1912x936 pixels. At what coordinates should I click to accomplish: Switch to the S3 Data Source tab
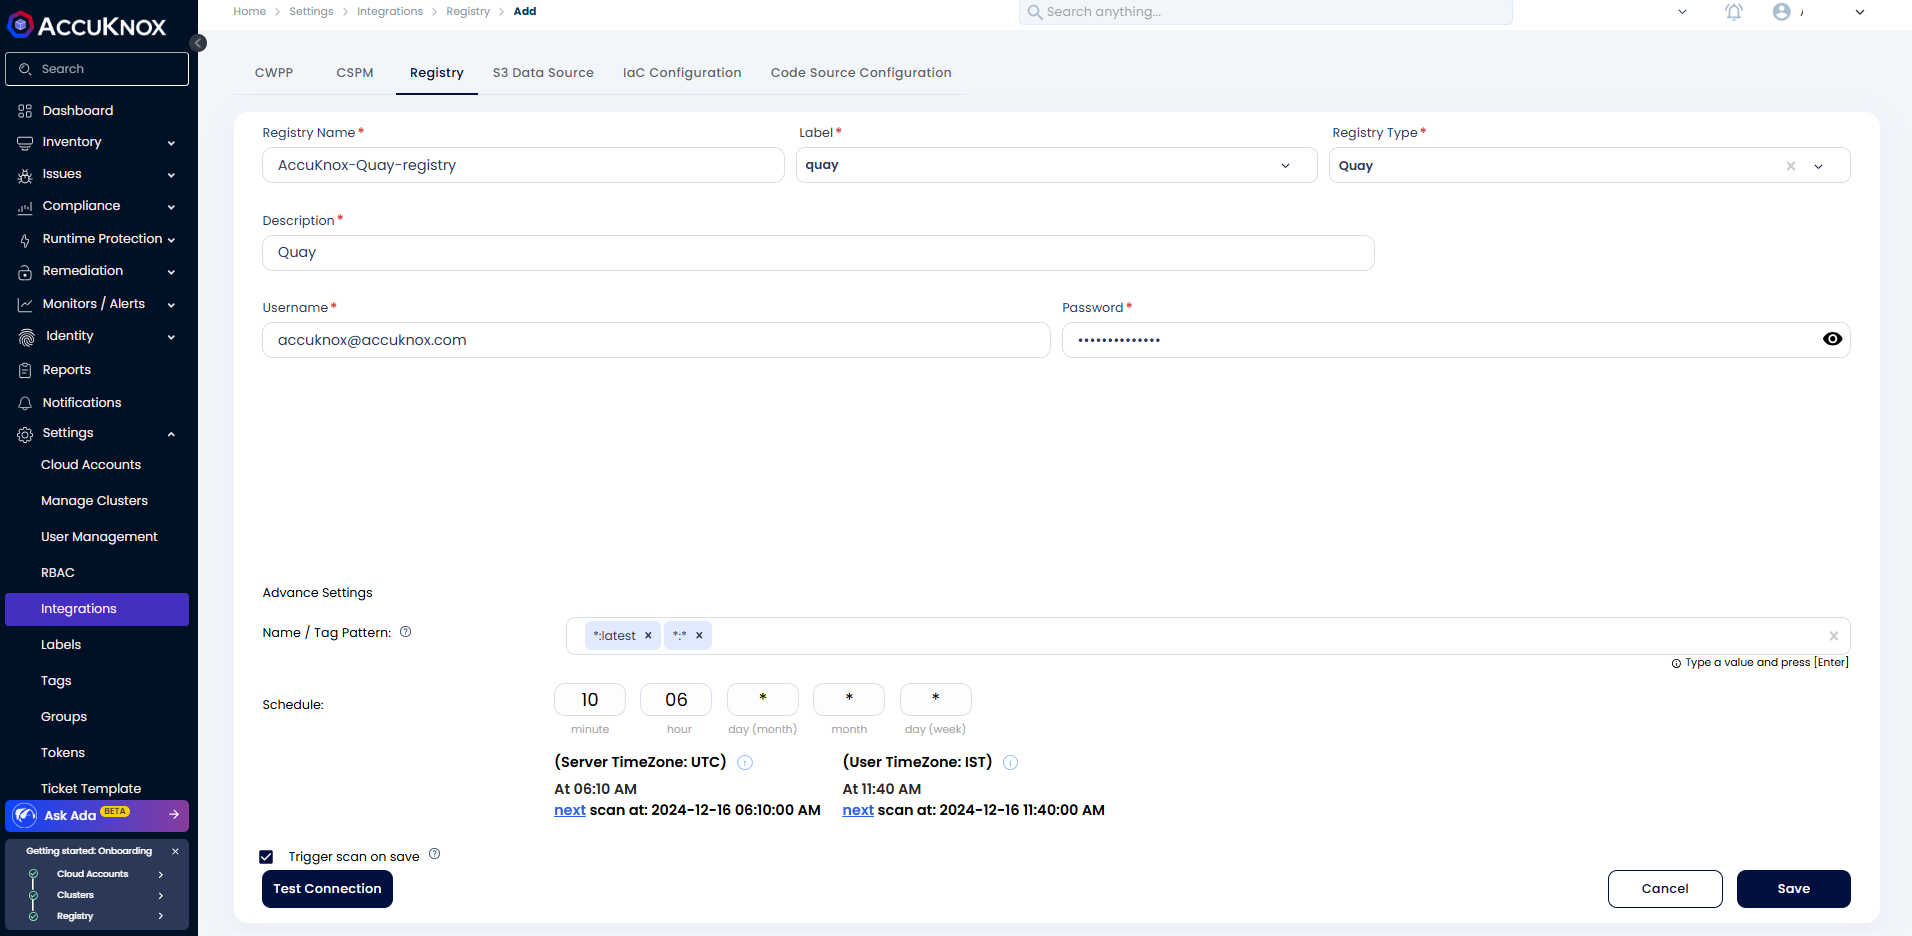pyautogui.click(x=543, y=73)
